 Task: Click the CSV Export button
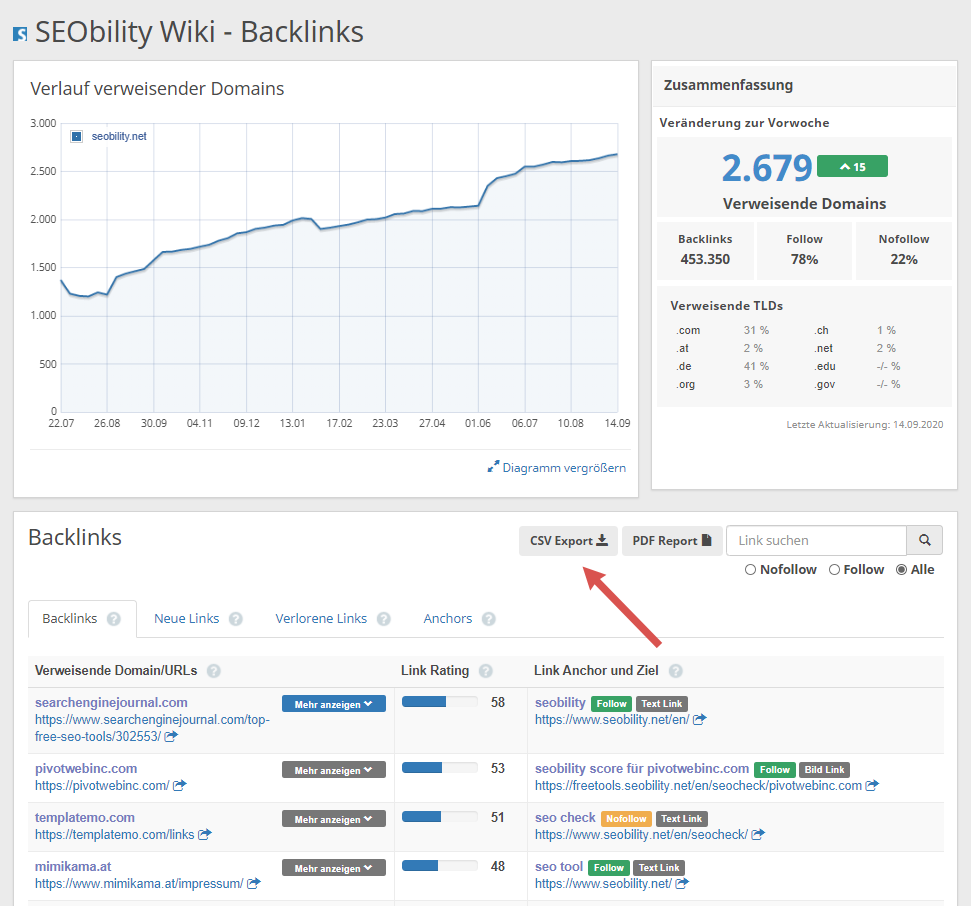[x=568, y=541]
